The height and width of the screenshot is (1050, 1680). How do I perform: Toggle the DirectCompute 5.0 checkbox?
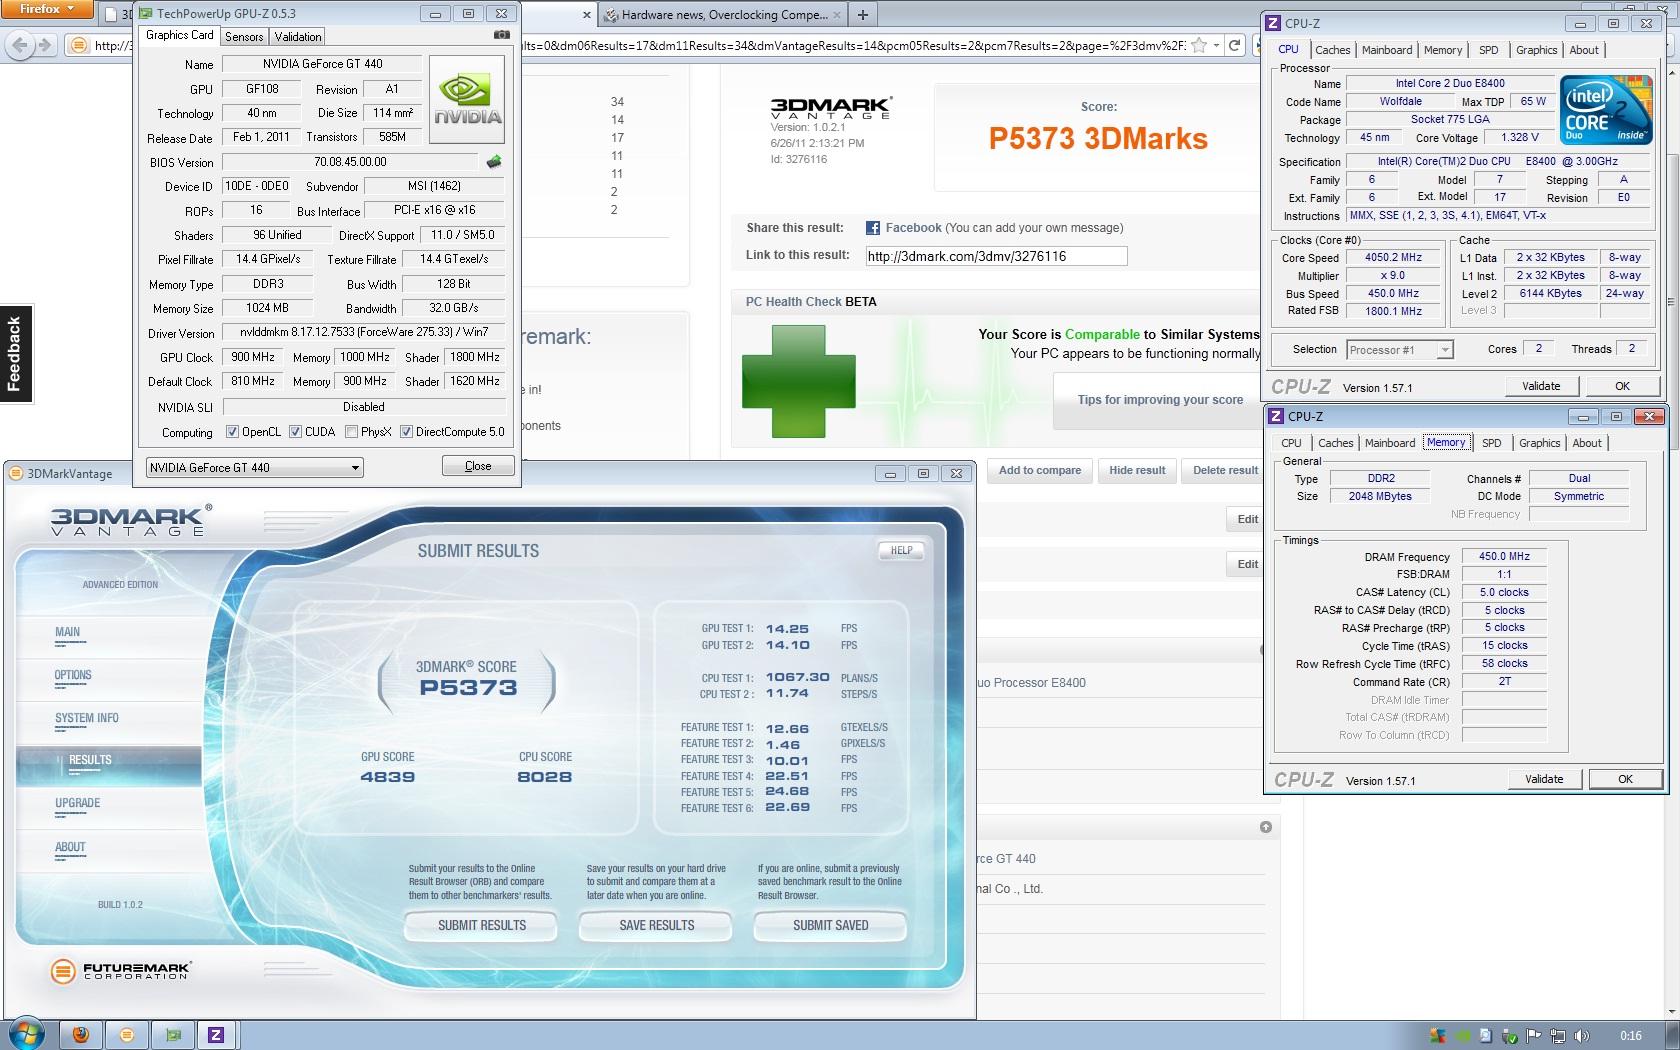[406, 432]
